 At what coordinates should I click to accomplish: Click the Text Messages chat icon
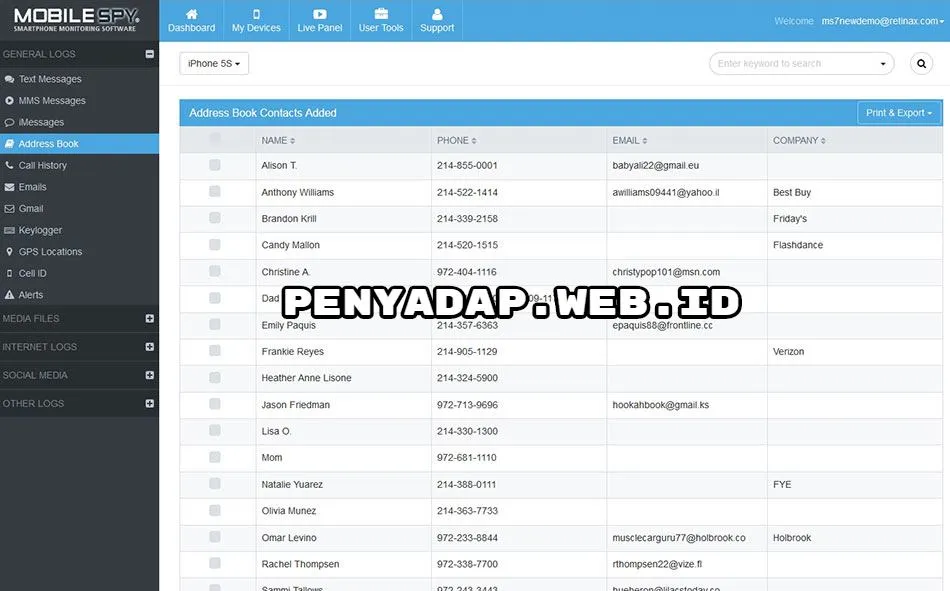point(9,79)
